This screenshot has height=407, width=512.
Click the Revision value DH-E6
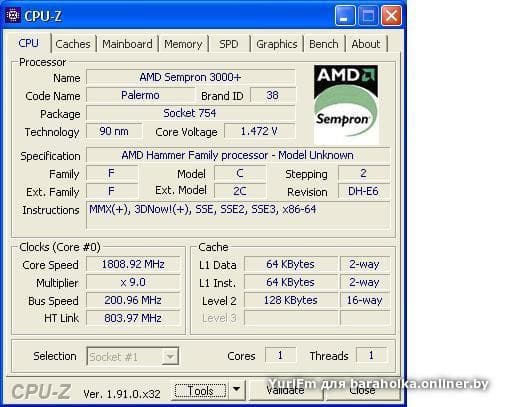[x=364, y=191]
